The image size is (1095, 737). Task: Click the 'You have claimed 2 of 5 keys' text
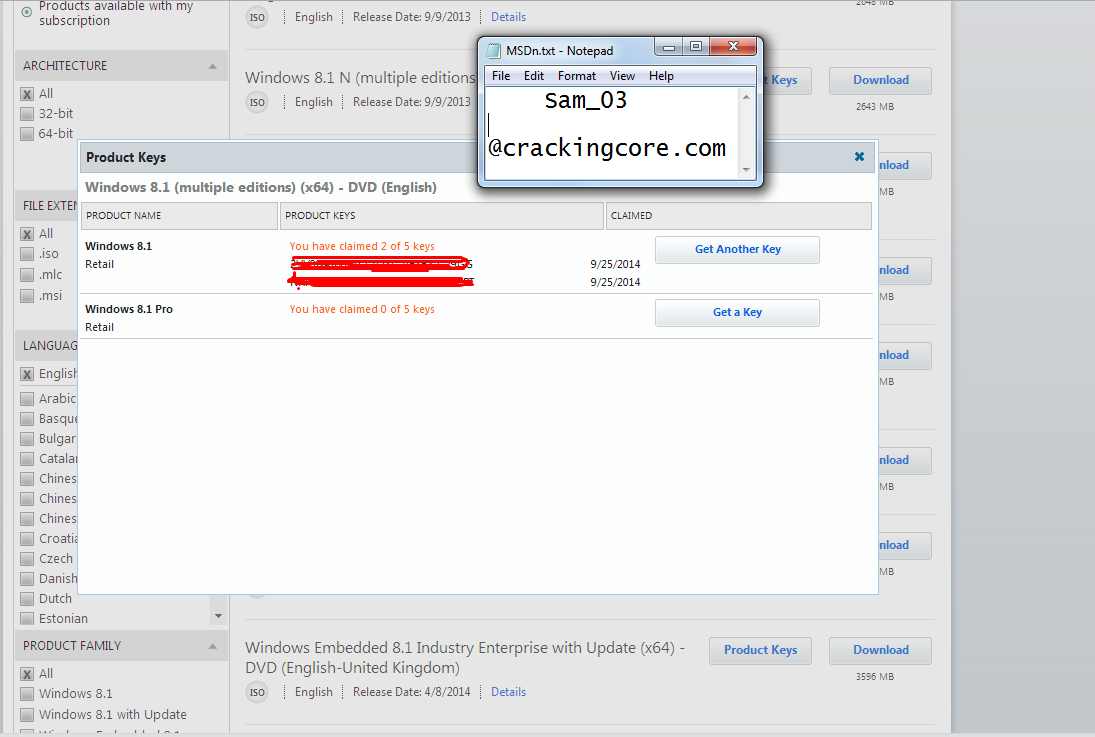pyautogui.click(x=362, y=246)
